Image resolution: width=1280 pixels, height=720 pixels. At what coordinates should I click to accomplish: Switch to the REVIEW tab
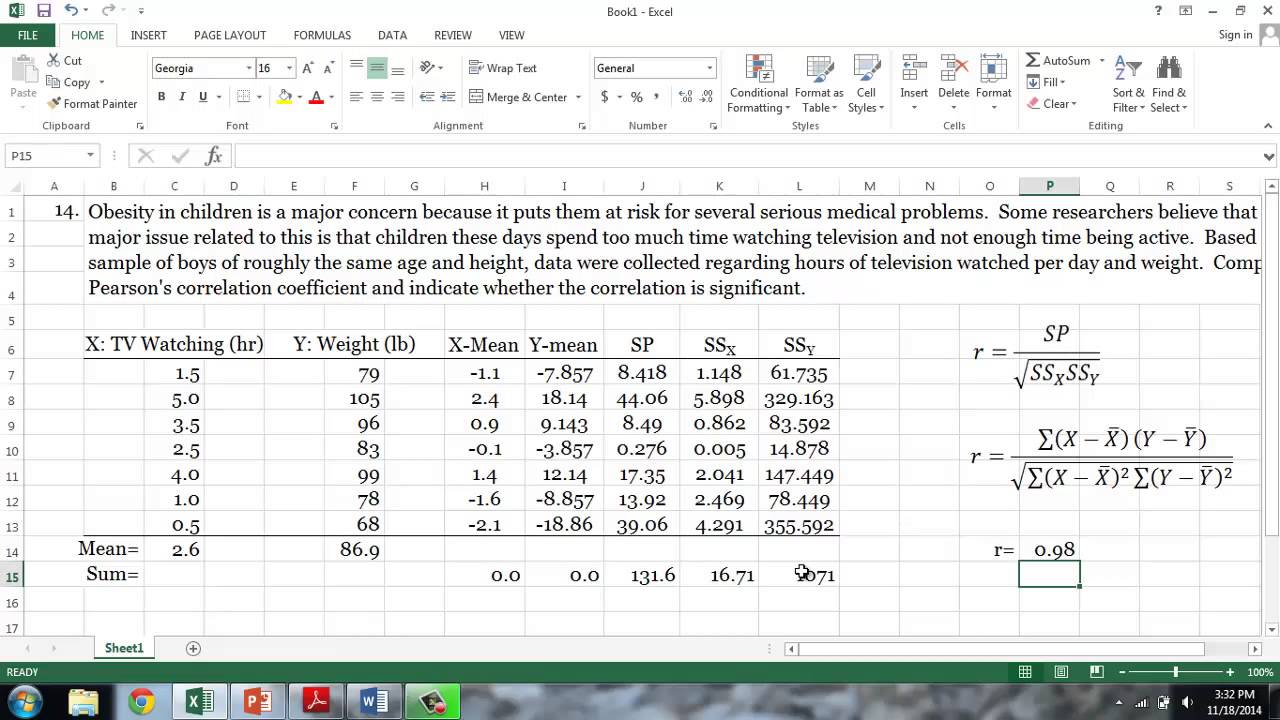453,35
